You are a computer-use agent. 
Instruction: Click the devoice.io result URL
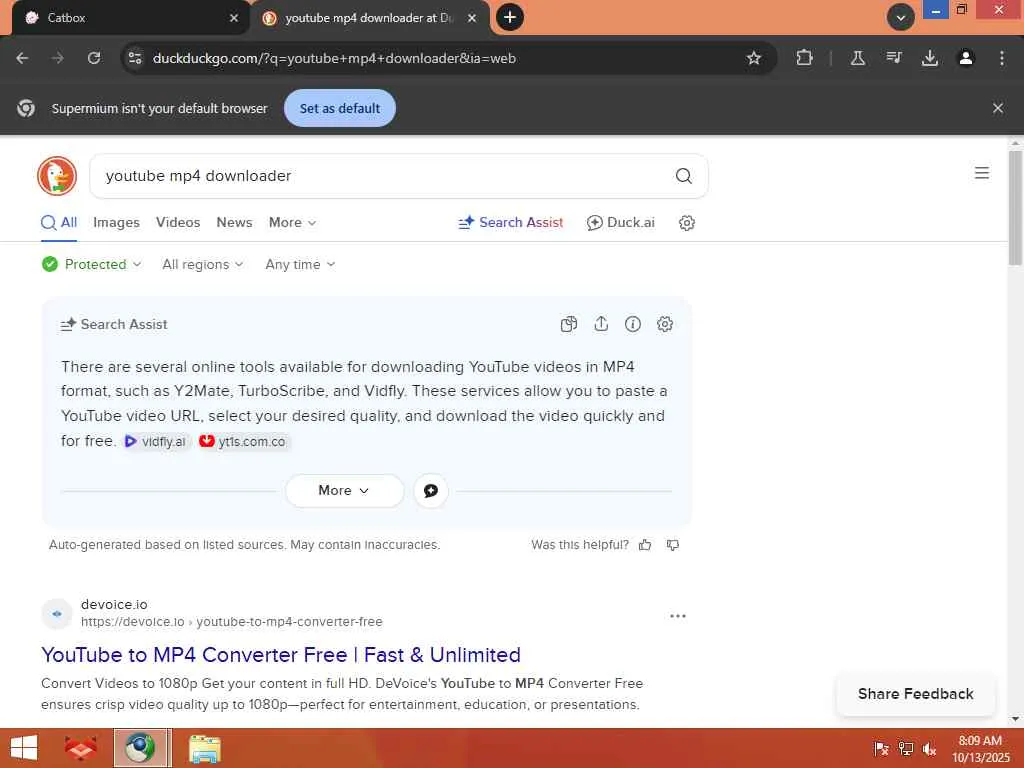(x=232, y=622)
